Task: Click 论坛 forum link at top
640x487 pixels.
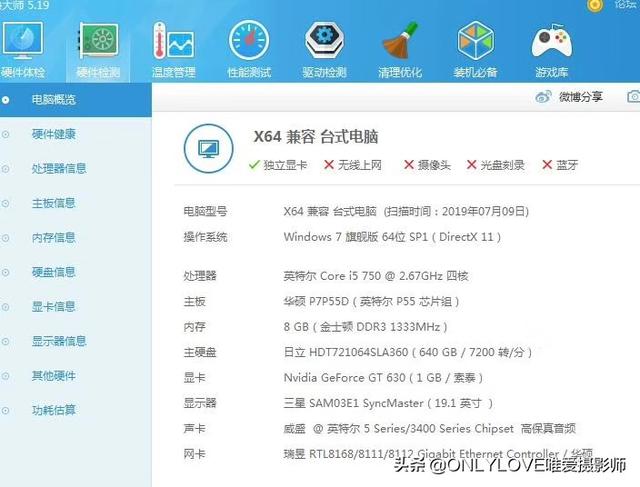Action: (x=627, y=4)
